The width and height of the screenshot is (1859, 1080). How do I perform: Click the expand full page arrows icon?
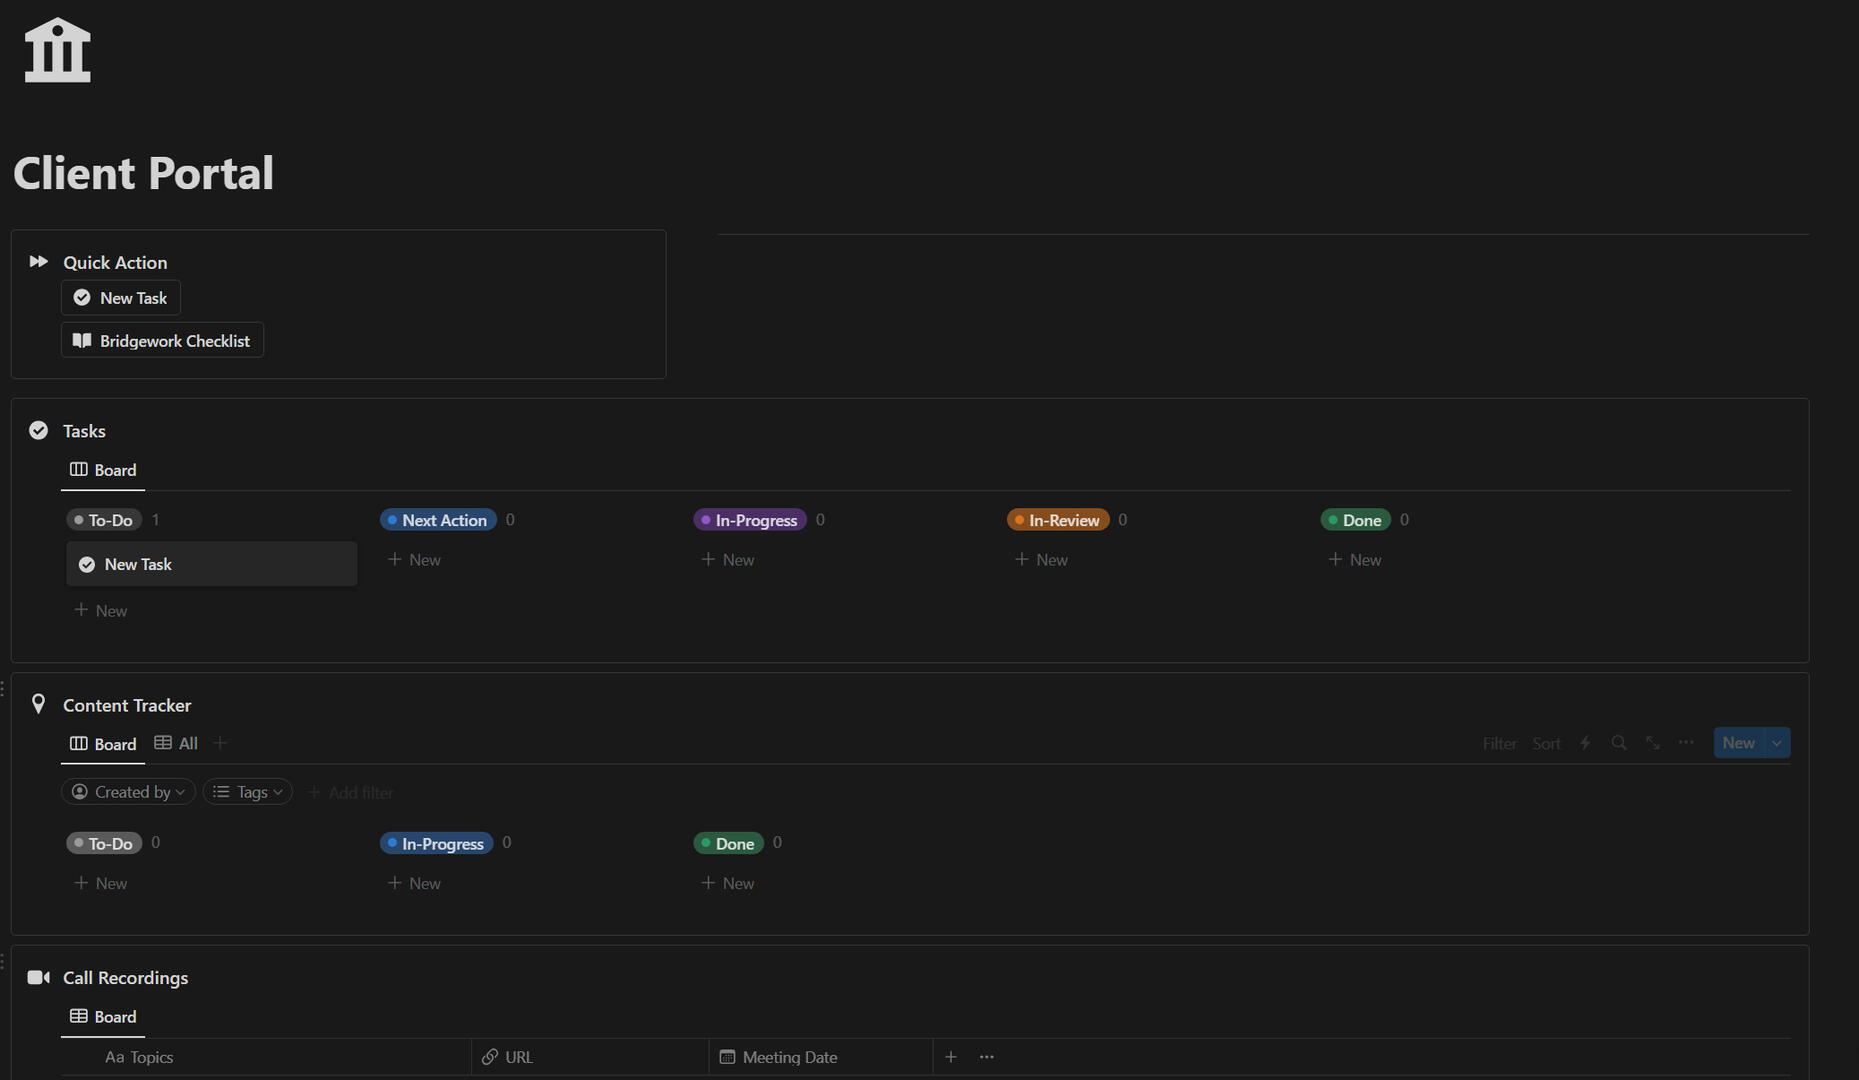[x=1652, y=743]
